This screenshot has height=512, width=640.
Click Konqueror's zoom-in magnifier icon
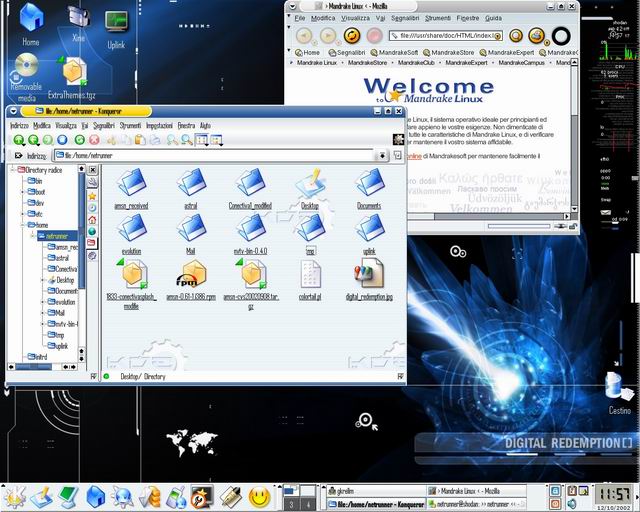click(x=172, y=140)
